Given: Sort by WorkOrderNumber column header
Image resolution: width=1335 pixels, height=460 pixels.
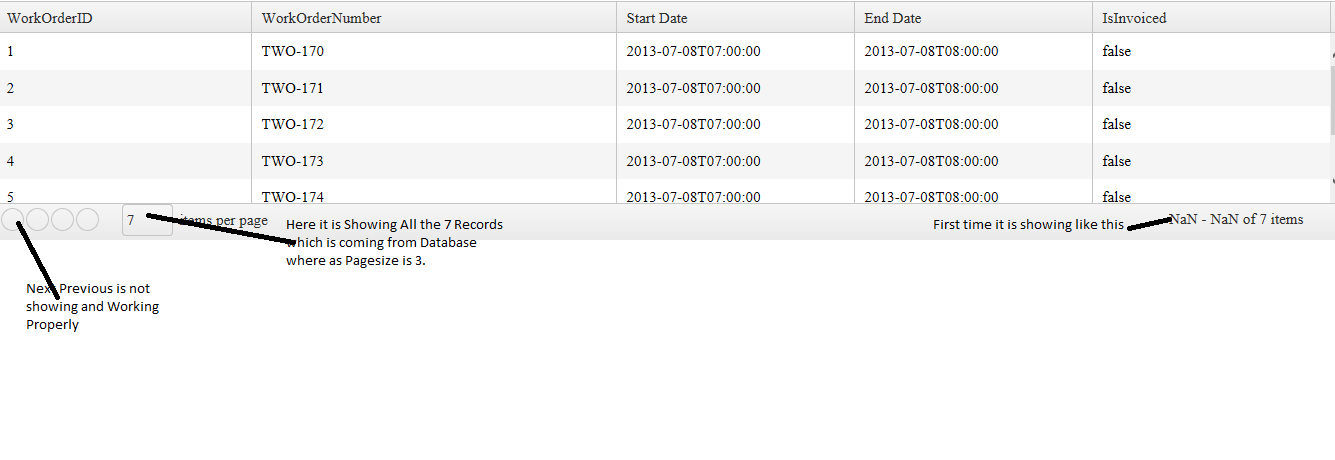Looking at the screenshot, I should pos(321,18).
